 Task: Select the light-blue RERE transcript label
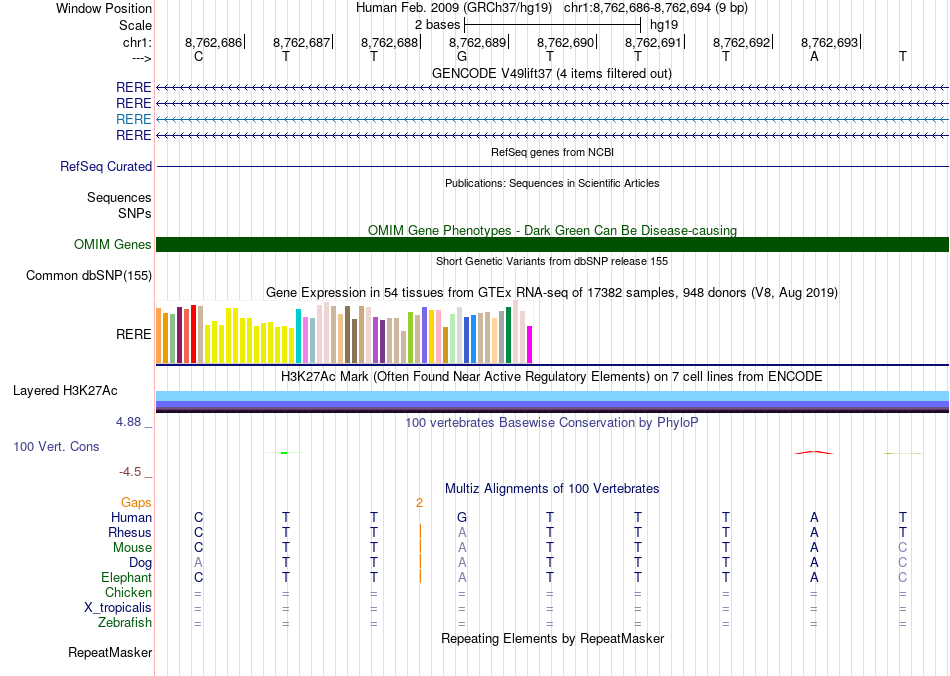(134, 119)
